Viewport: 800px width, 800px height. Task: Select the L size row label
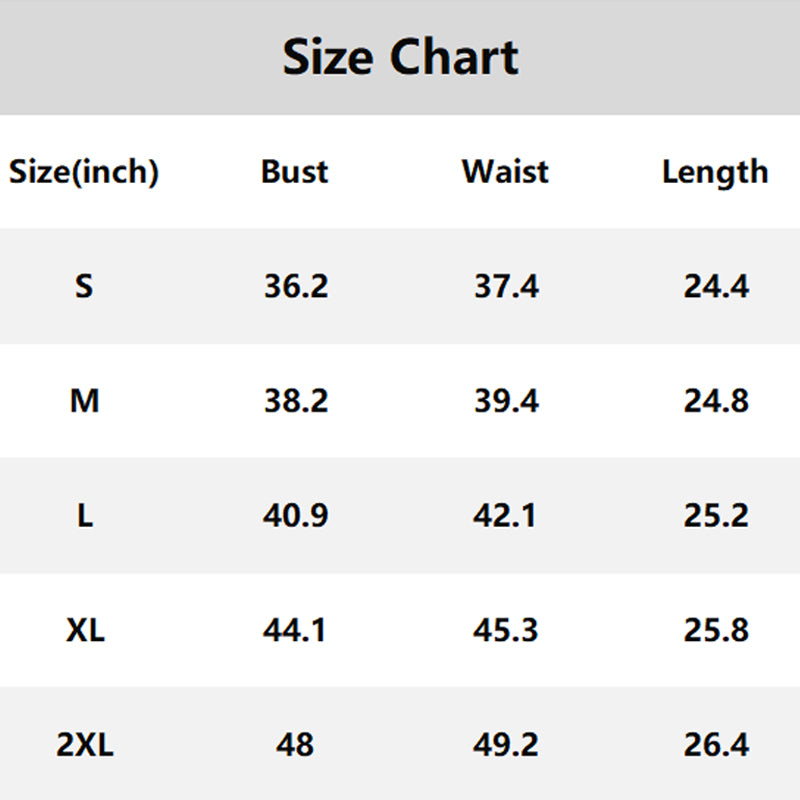(x=84, y=516)
